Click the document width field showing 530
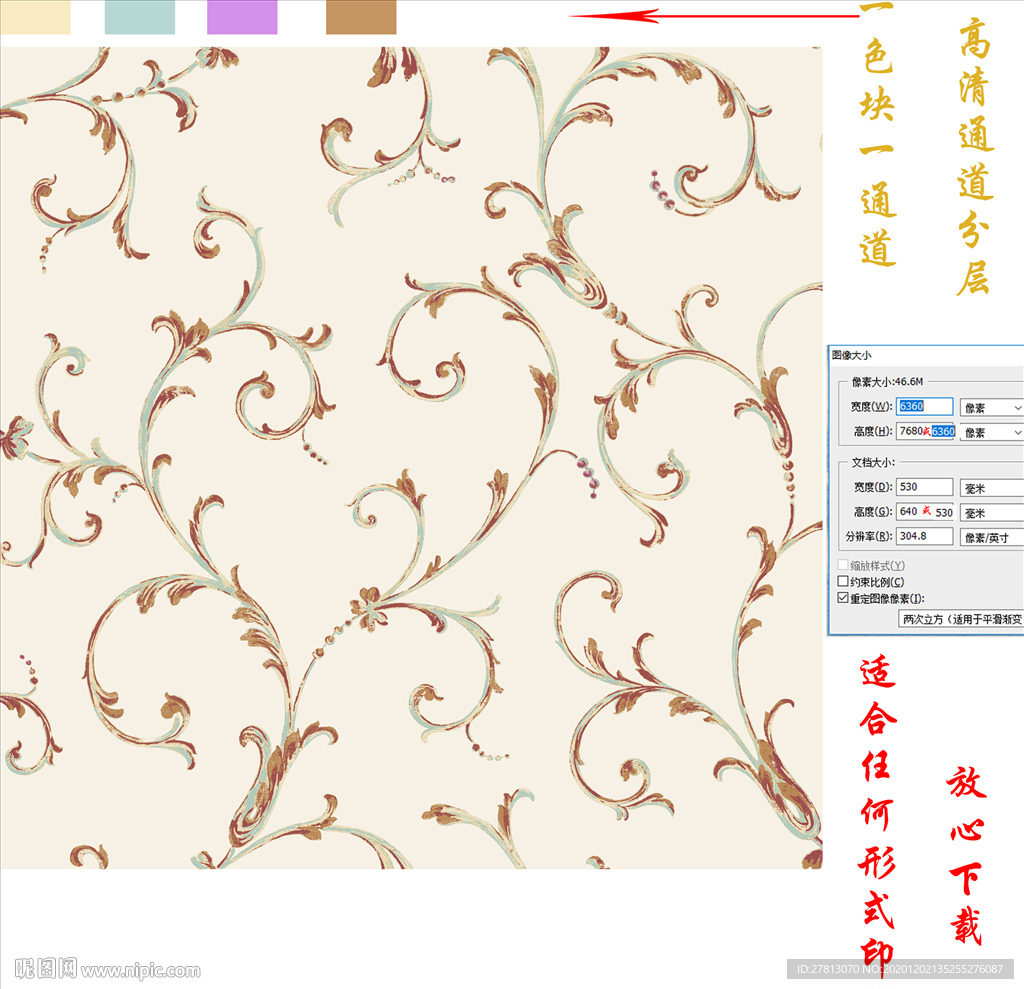1024x989 pixels. point(924,487)
